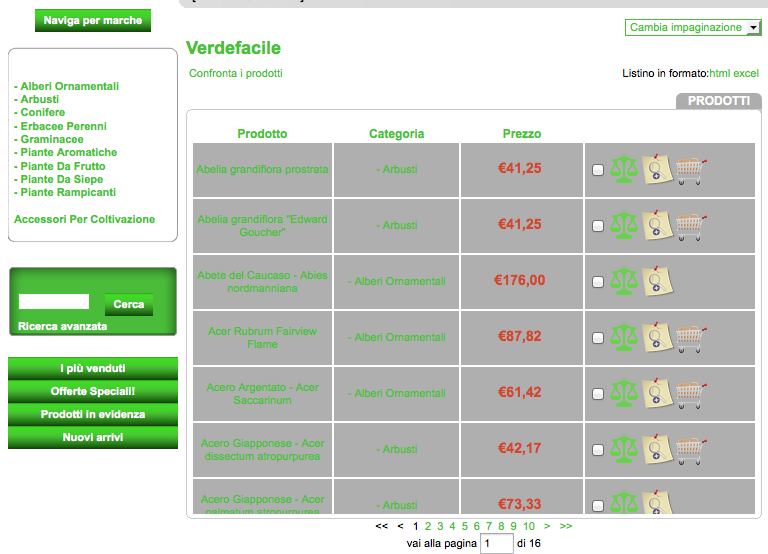Click compare scales icon for Abelia "Edward Goucher"
Screen dimensions: 768x554
624,225
